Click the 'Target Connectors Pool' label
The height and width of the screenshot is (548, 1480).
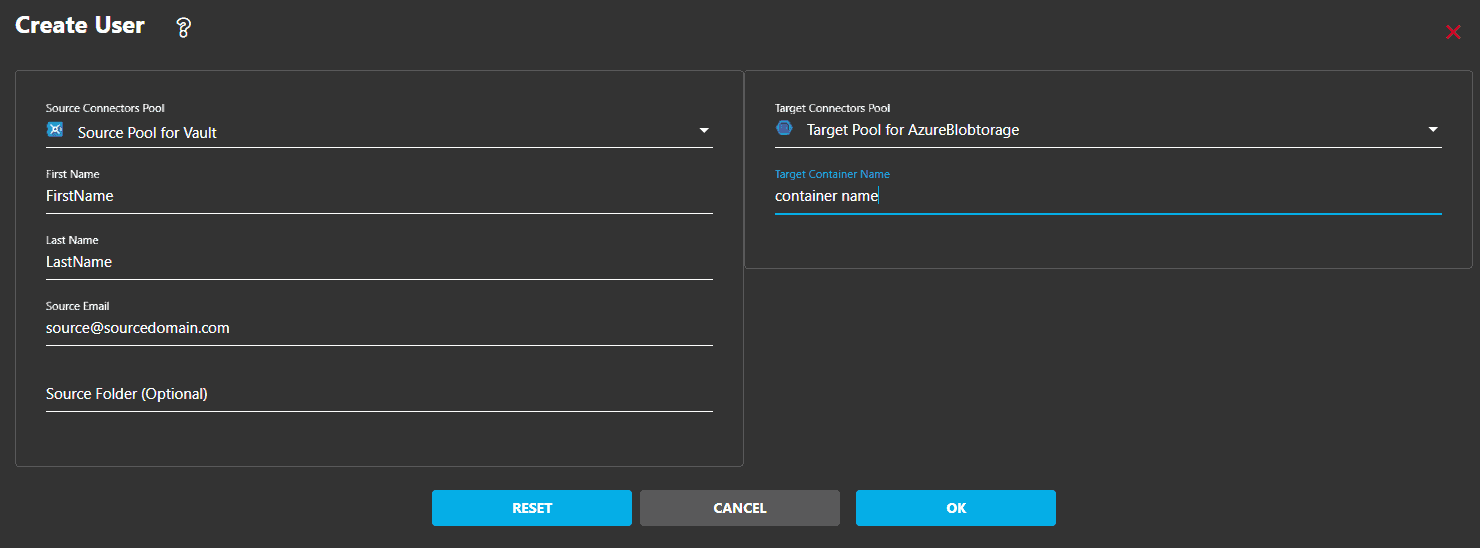pyautogui.click(x=832, y=108)
